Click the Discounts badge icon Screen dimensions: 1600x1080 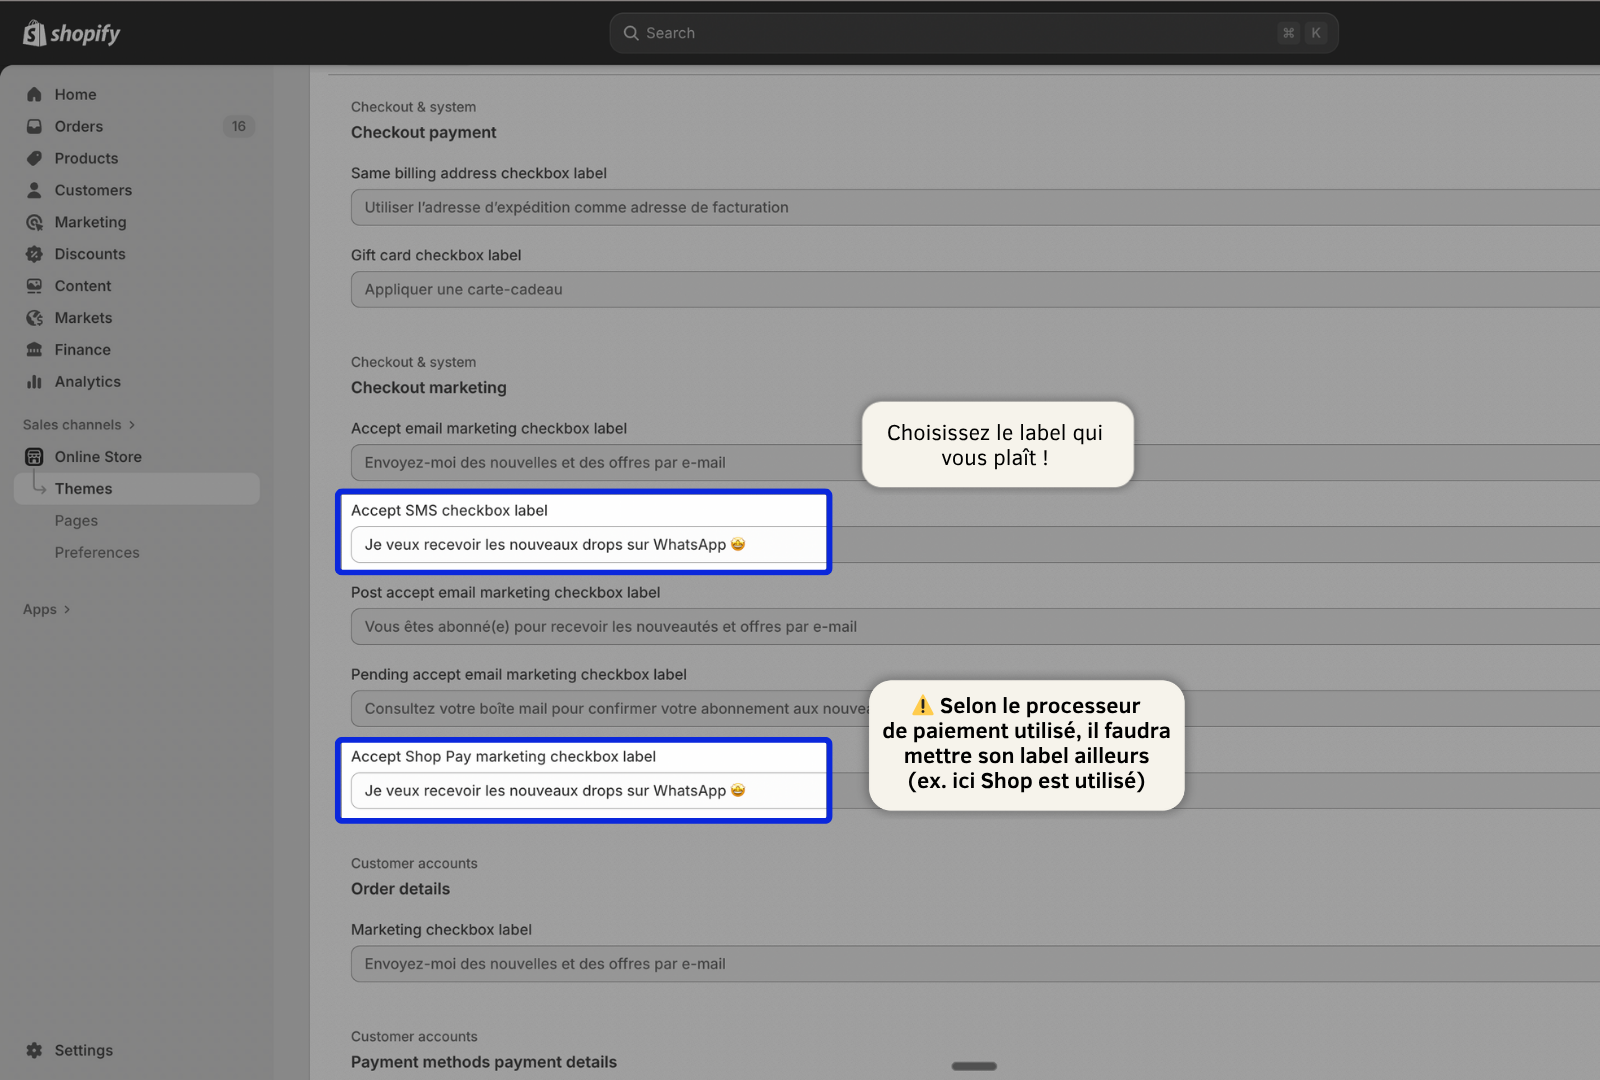tap(34, 254)
